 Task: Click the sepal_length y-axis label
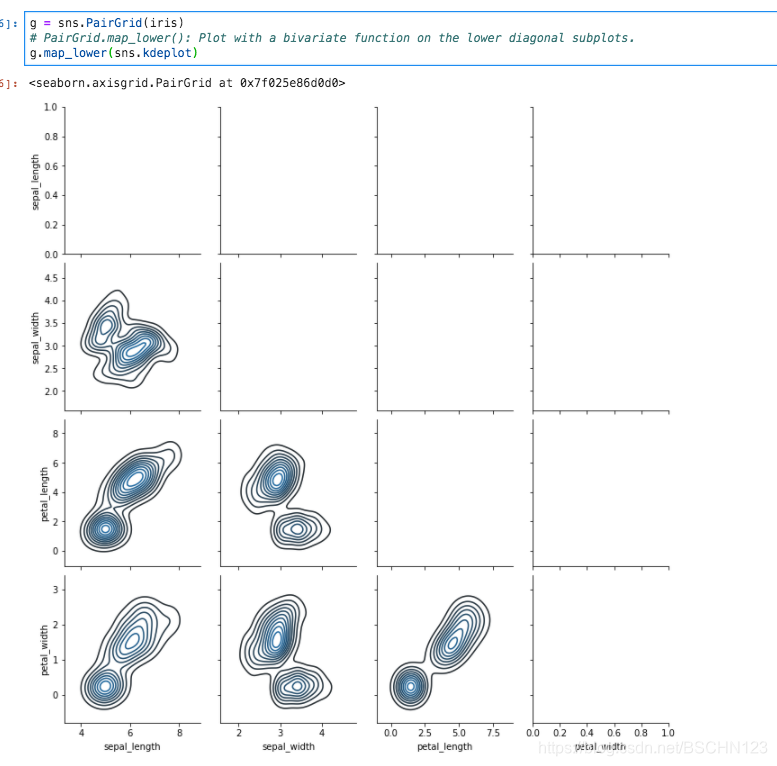coord(35,182)
